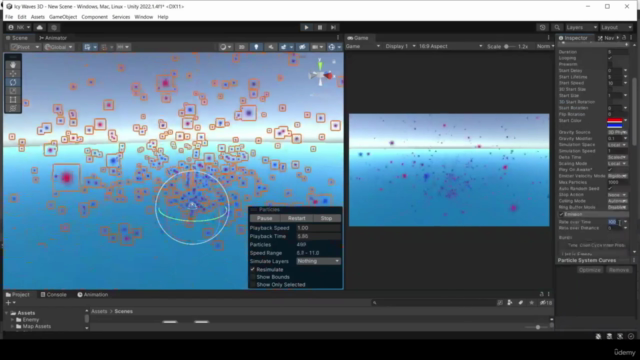Toggle the Emission module checkbox
The image size is (640, 360).
[562, 214]
